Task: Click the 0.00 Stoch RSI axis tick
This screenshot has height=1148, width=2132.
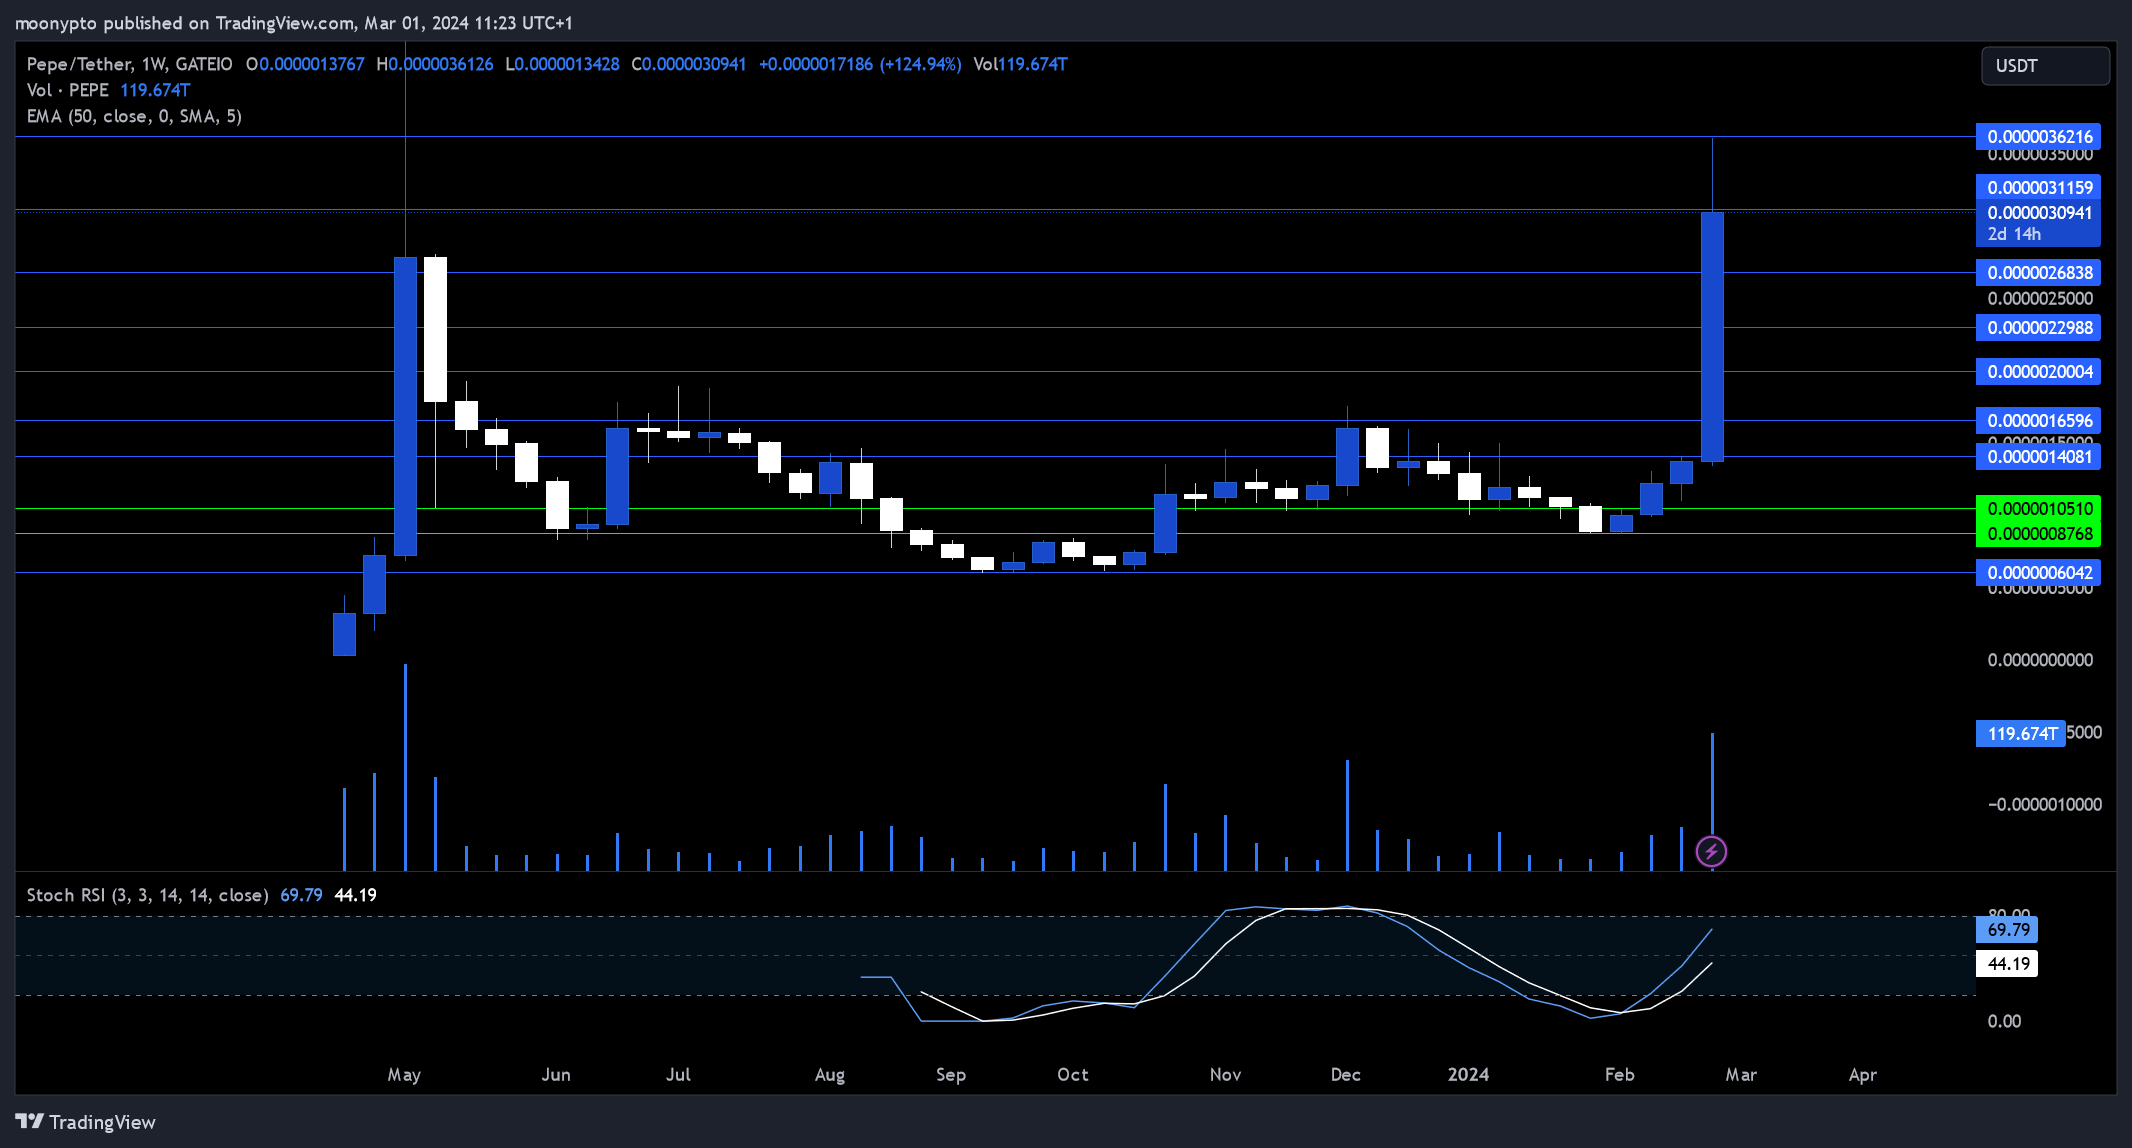Action: click(2004, 1021)
